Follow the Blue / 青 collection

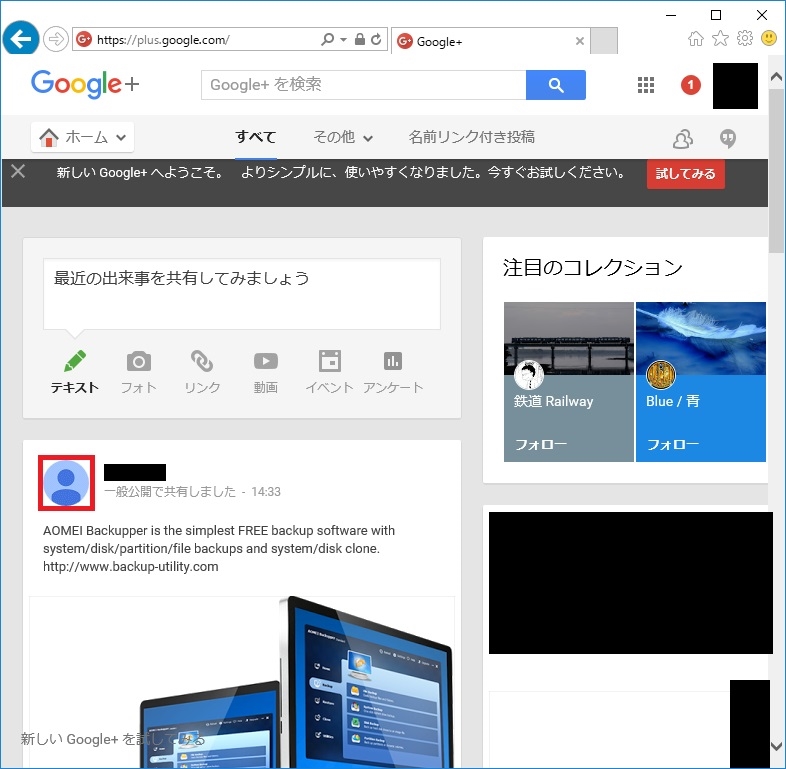(672, 444)
